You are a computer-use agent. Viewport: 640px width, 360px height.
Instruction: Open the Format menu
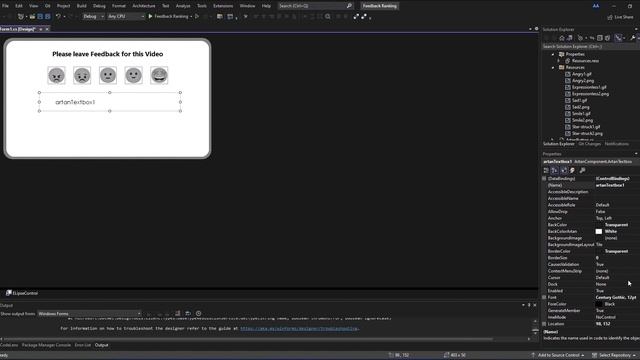click(119, 6)
